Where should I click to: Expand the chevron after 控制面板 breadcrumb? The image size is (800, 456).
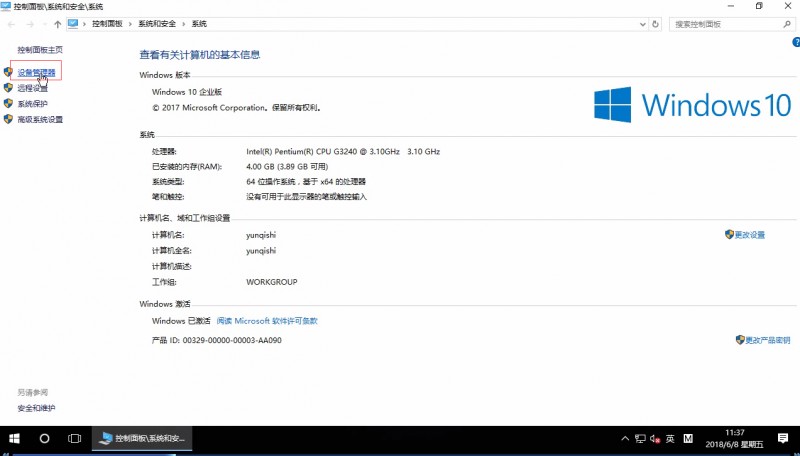131,24
